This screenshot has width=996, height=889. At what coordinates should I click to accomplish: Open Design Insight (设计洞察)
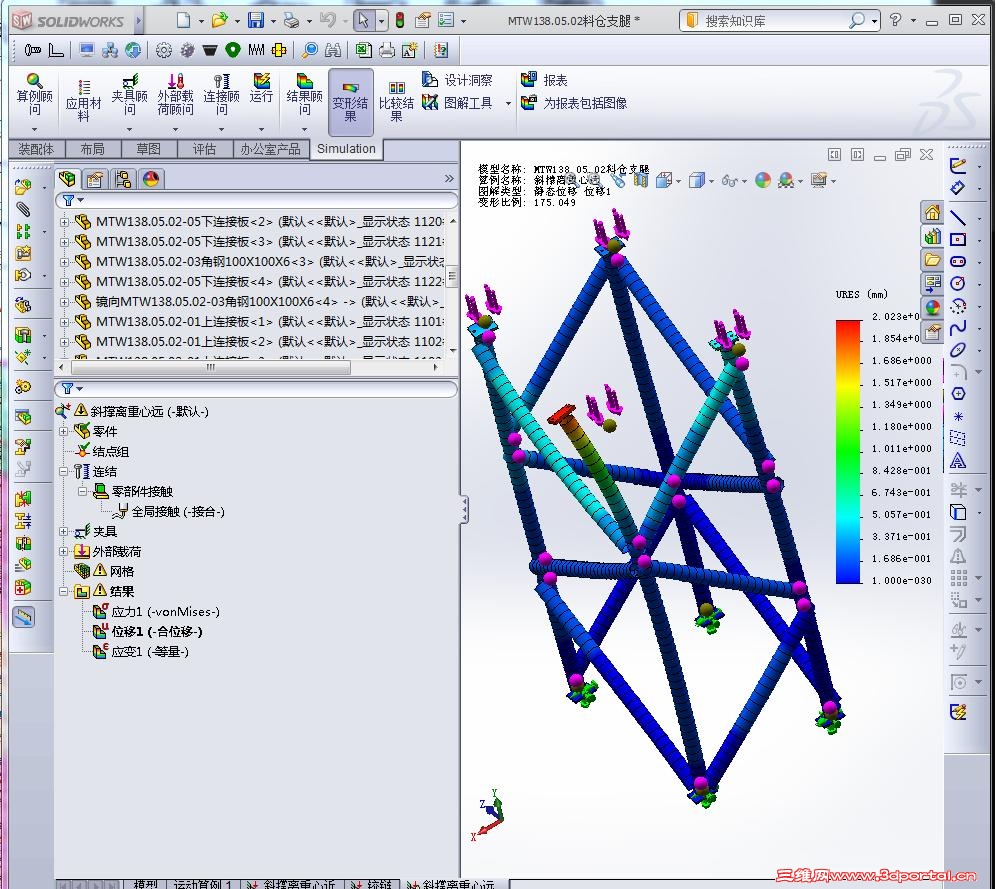pyautogui.click(x=457, y=80)
